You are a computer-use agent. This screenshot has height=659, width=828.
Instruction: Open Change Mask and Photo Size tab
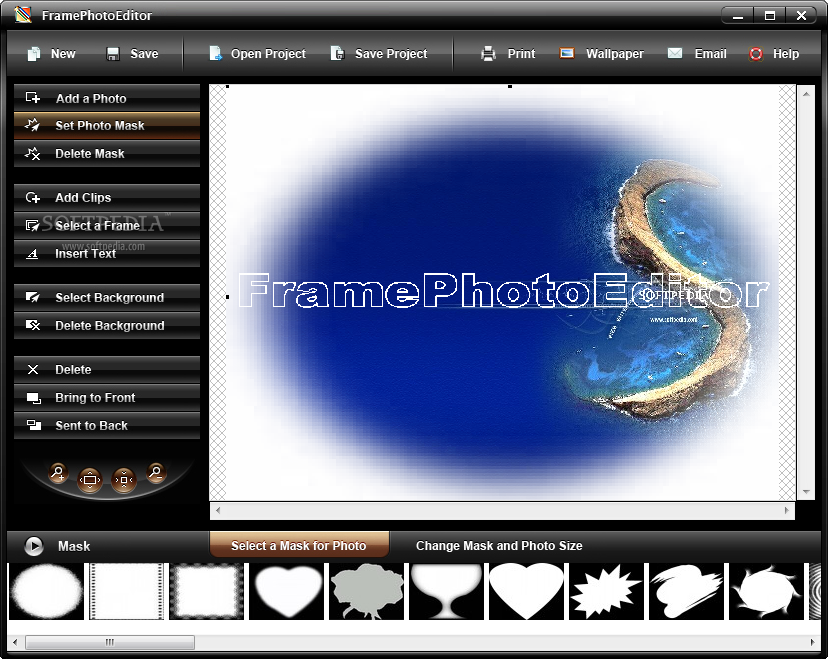499,545
